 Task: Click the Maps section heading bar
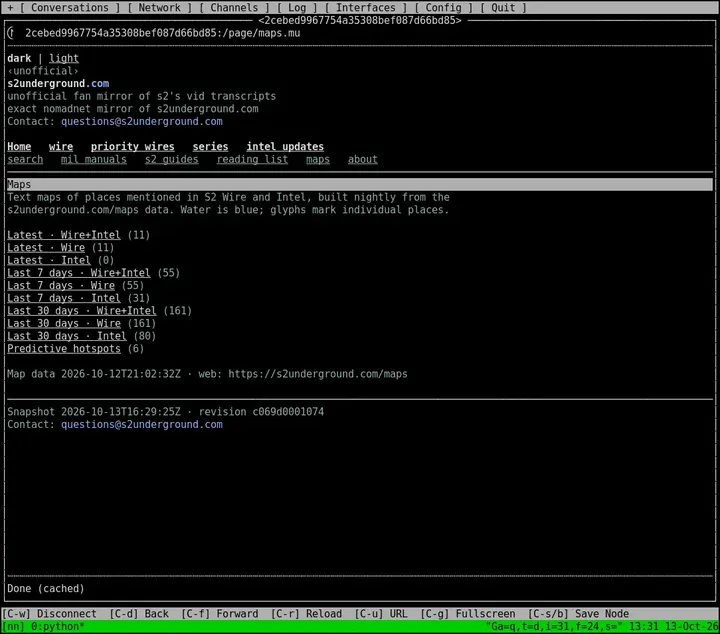360,185
